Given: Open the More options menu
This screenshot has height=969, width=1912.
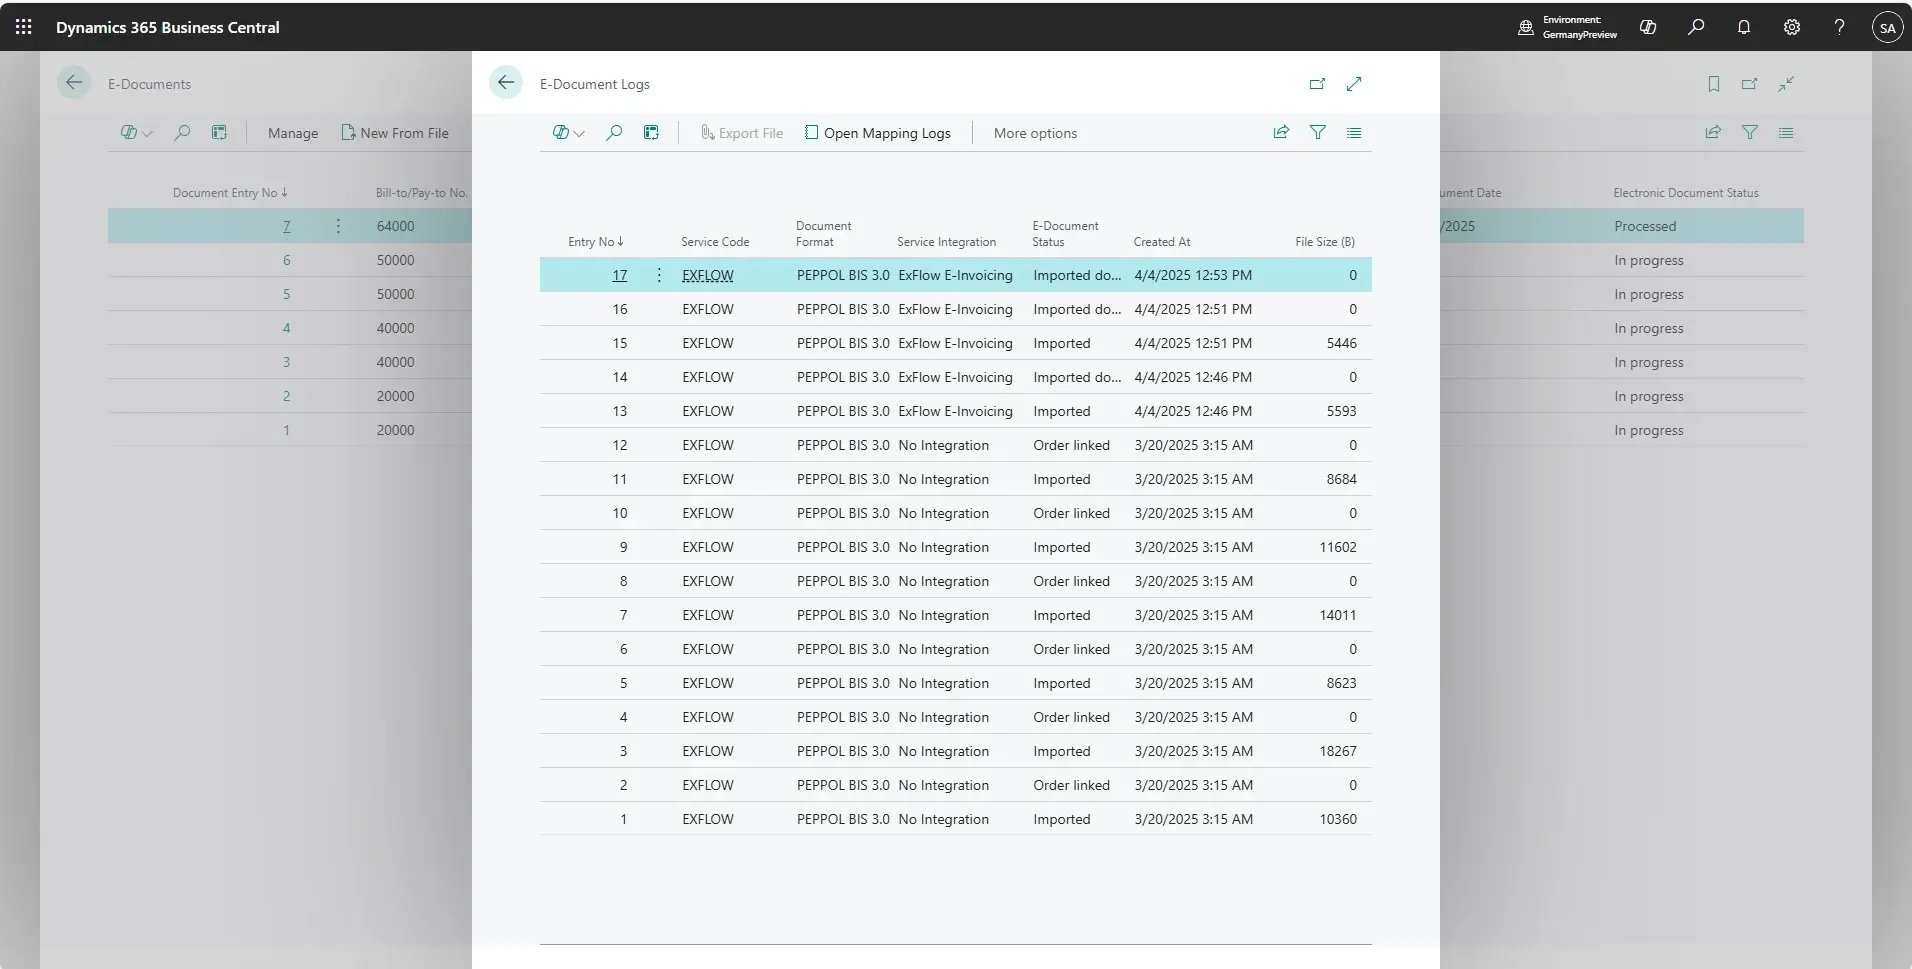Looking at the screenshot, I should tap(1034, 132).
